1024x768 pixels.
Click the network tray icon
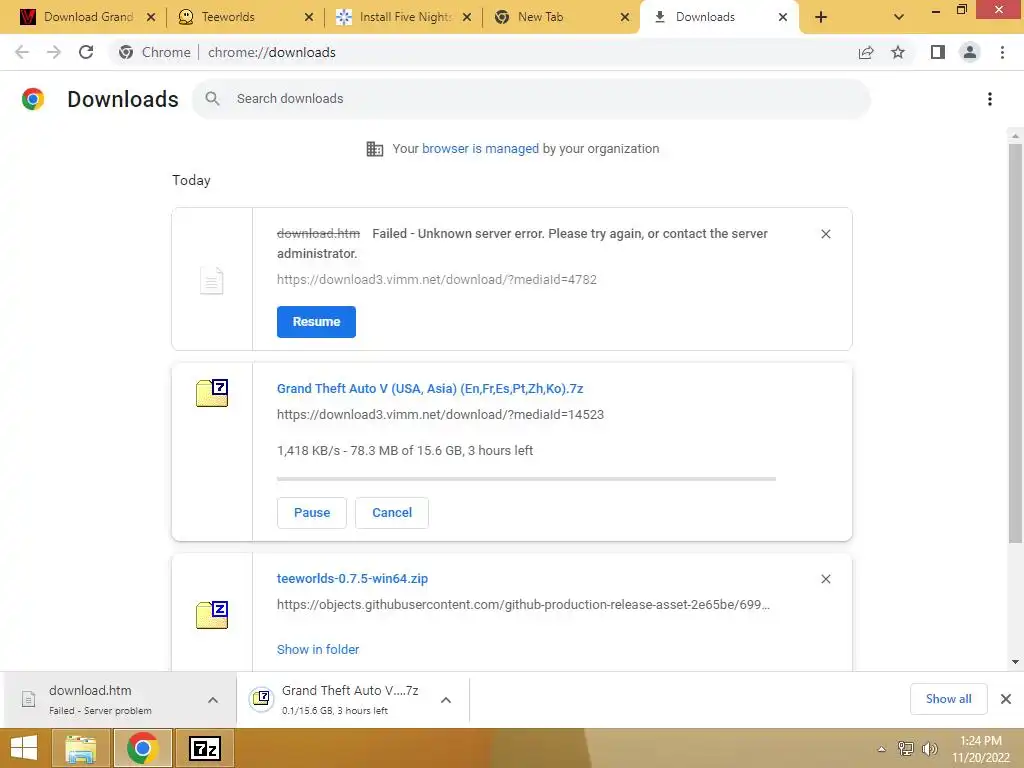(x=906, y=749)
